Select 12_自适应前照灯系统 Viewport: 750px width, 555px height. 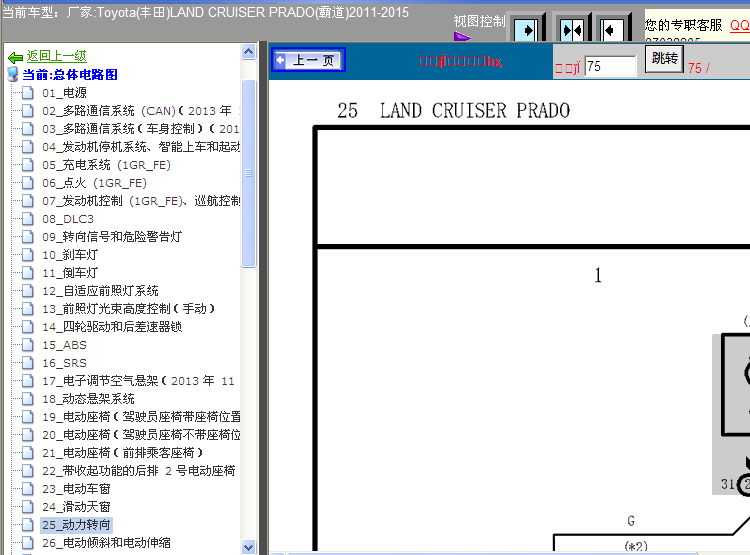coord(100,291)
